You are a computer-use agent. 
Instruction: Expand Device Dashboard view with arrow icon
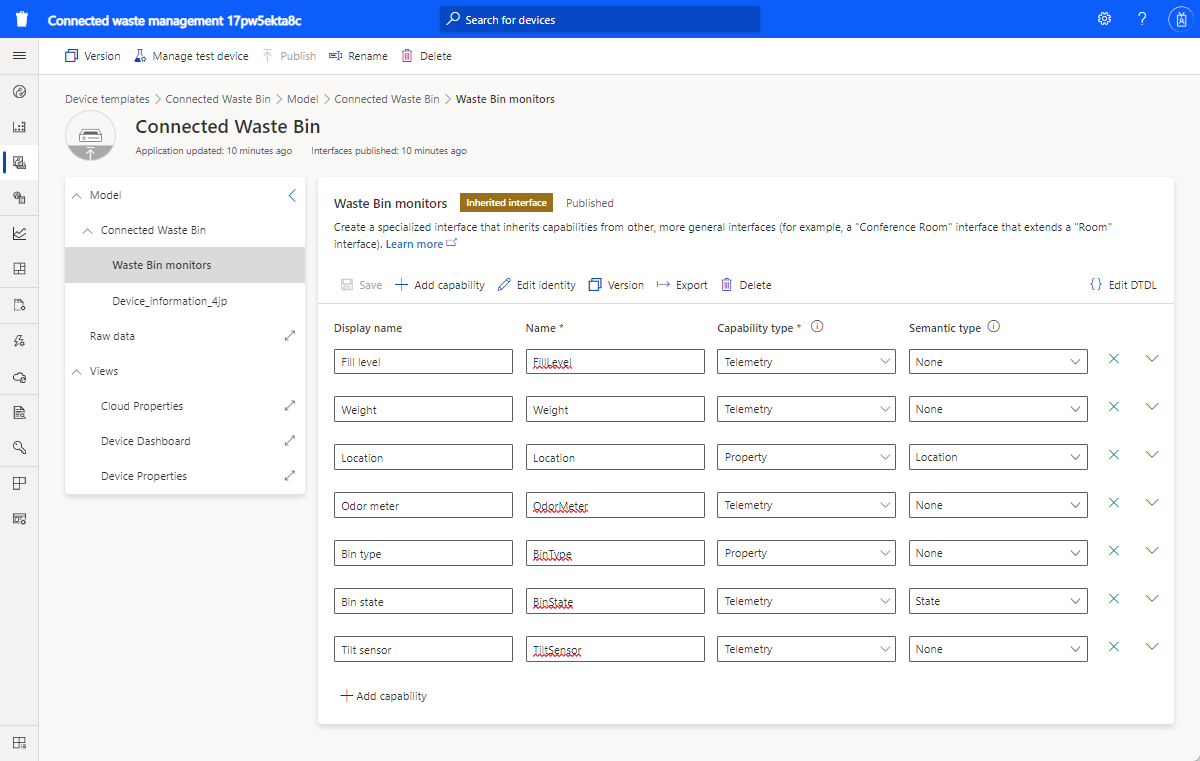[290, 441]
